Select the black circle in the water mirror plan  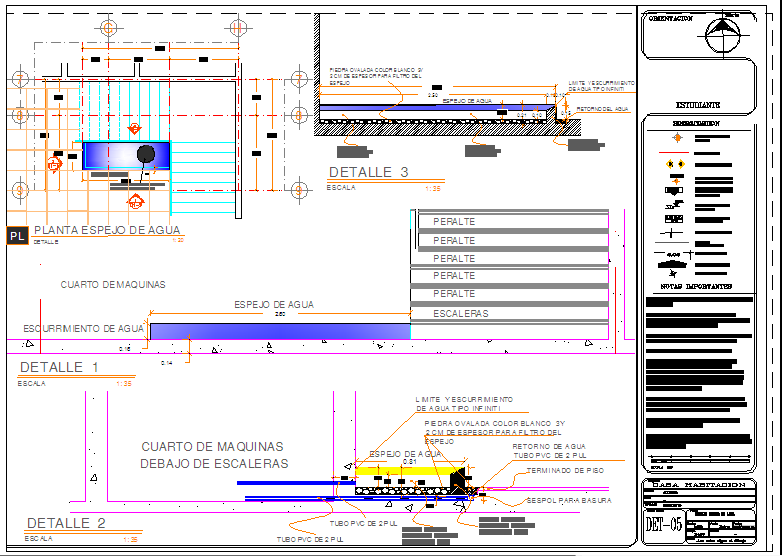[x=146, y=153]
